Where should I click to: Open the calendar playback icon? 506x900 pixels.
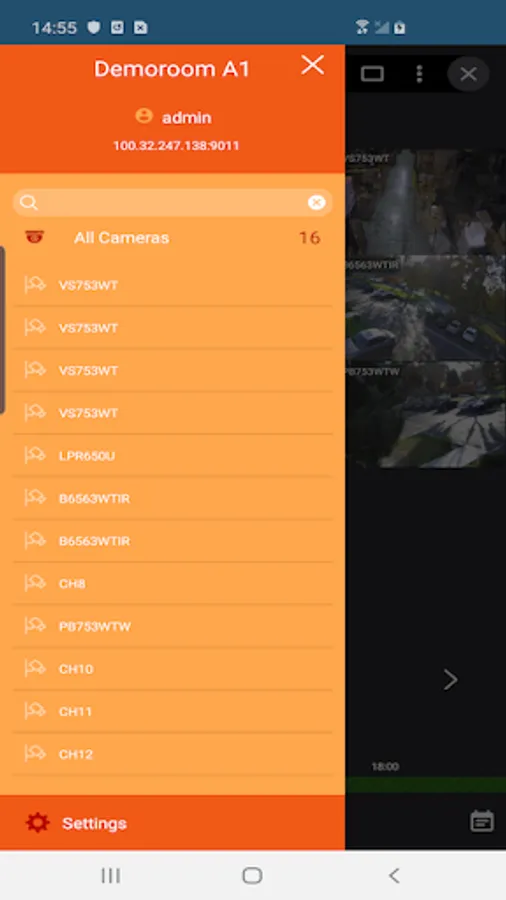tap(482, 821)
